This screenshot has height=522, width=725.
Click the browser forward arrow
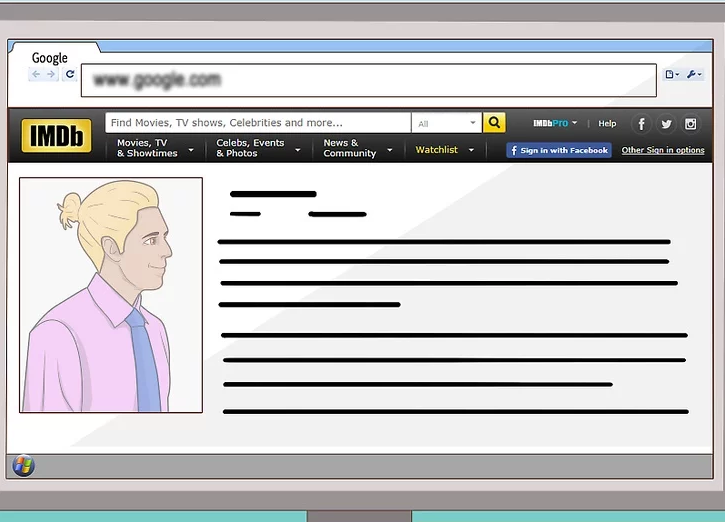[x=51, y=75]
